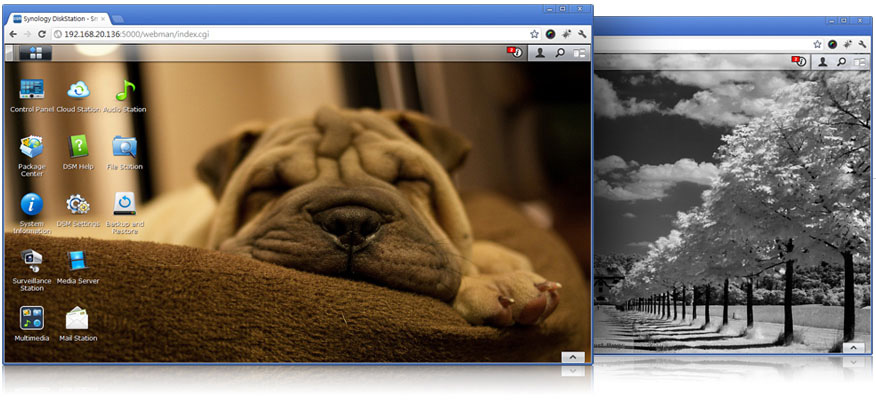Open Backup and Restore icon

click(125, 205)
